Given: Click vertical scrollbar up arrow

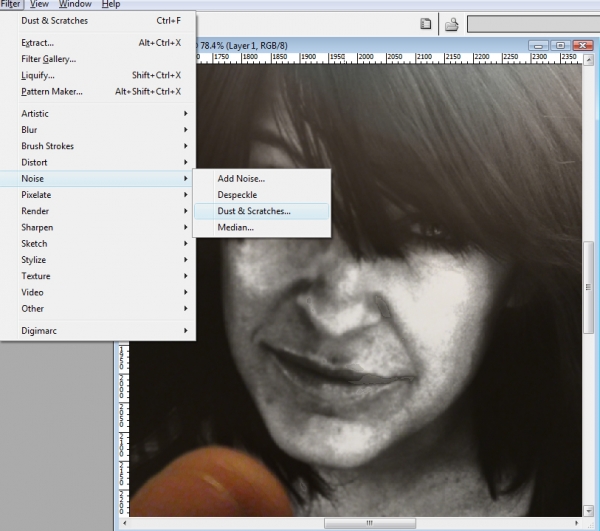Looking at the screenshot, I should 589,59.
